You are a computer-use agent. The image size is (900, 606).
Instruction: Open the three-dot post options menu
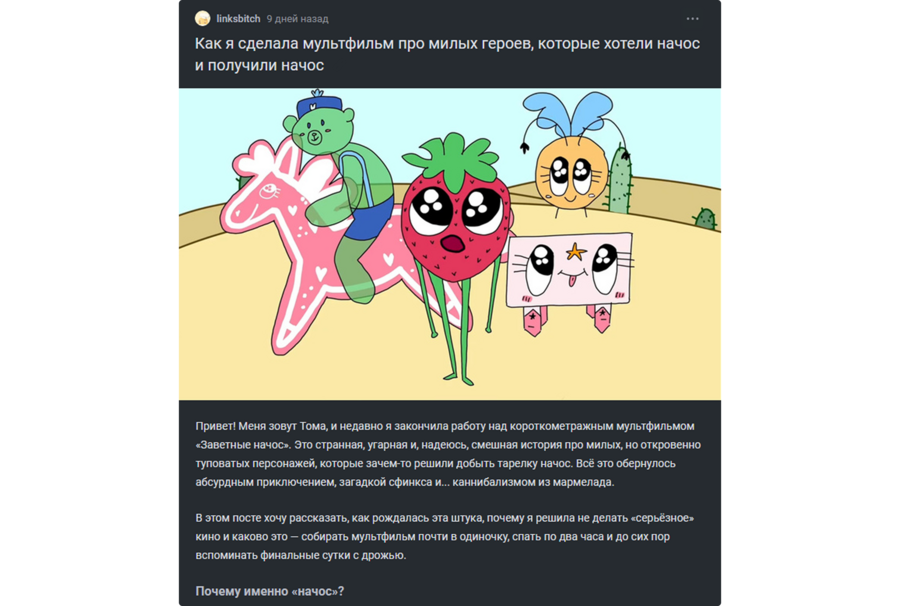pyautogui.click(x=692, y=19)
